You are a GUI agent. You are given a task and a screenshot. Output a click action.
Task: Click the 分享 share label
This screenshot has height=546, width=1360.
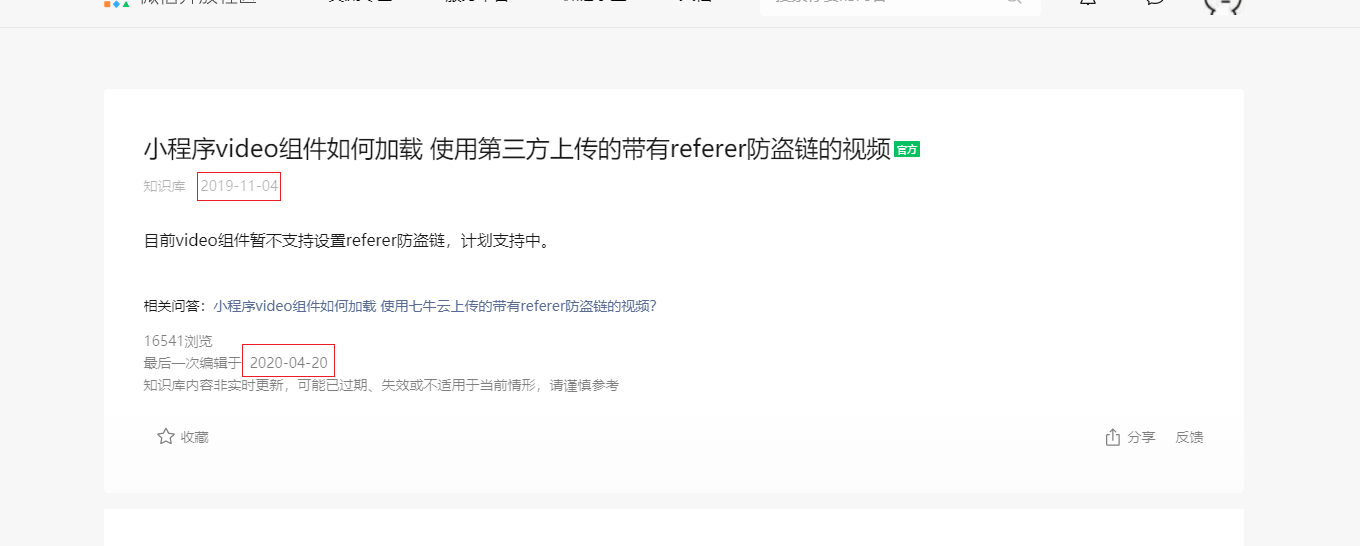pos(1141,437)
